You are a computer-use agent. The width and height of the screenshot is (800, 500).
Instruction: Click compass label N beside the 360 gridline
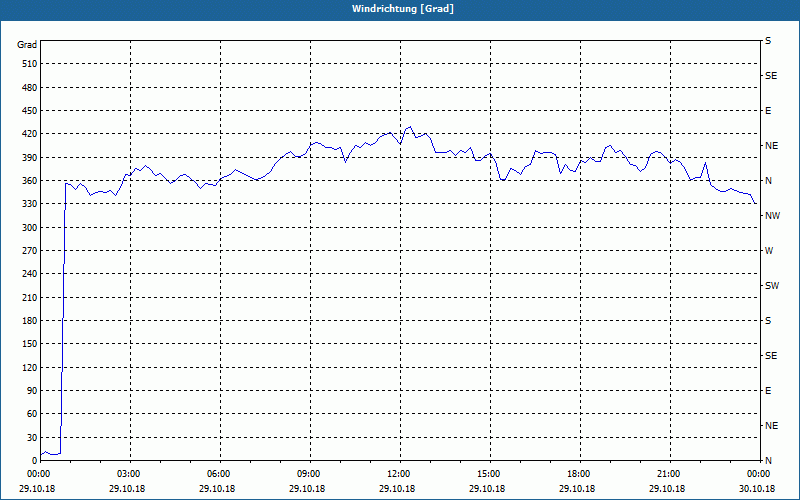pos(768,181)
